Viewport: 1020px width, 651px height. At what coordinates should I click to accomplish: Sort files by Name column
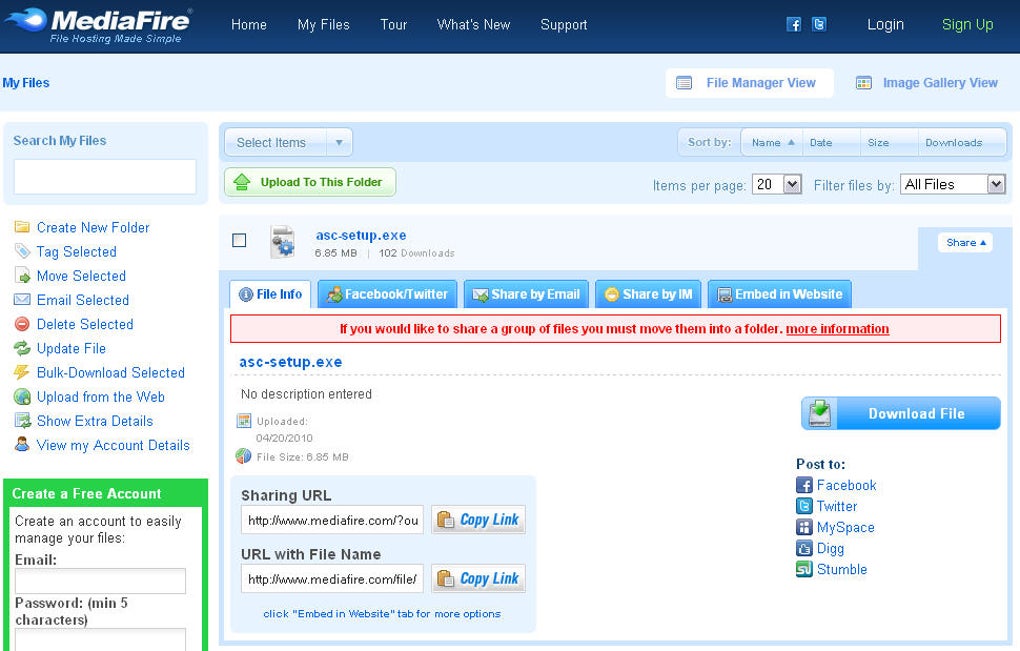pos(772,142)
